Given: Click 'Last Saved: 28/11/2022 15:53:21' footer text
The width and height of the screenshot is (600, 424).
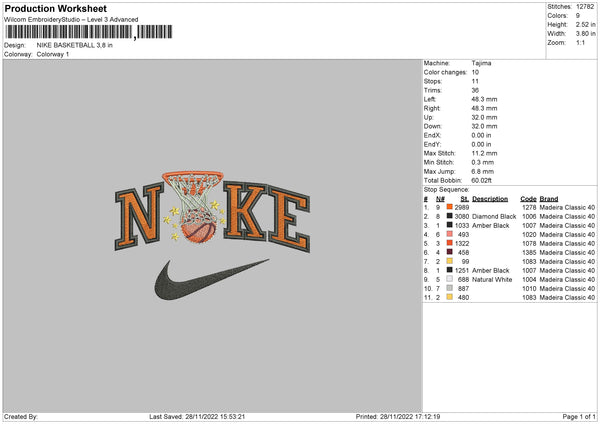Looking at the screenshot, I should pos(197,417).
